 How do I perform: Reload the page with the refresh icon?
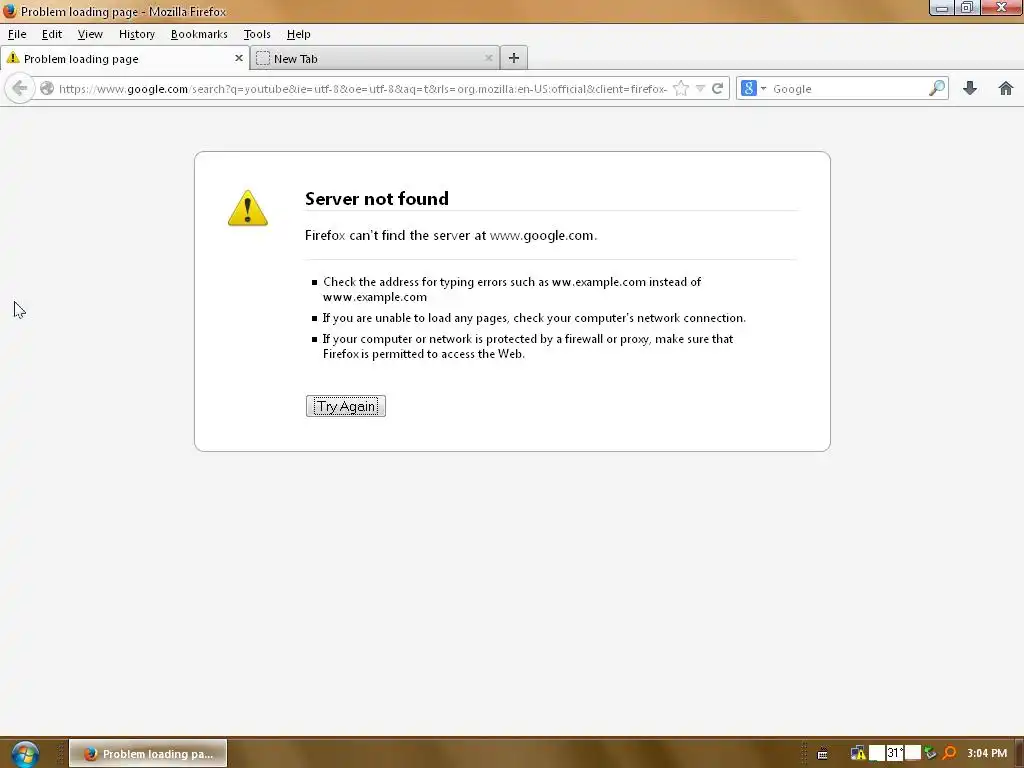point(718,88)
